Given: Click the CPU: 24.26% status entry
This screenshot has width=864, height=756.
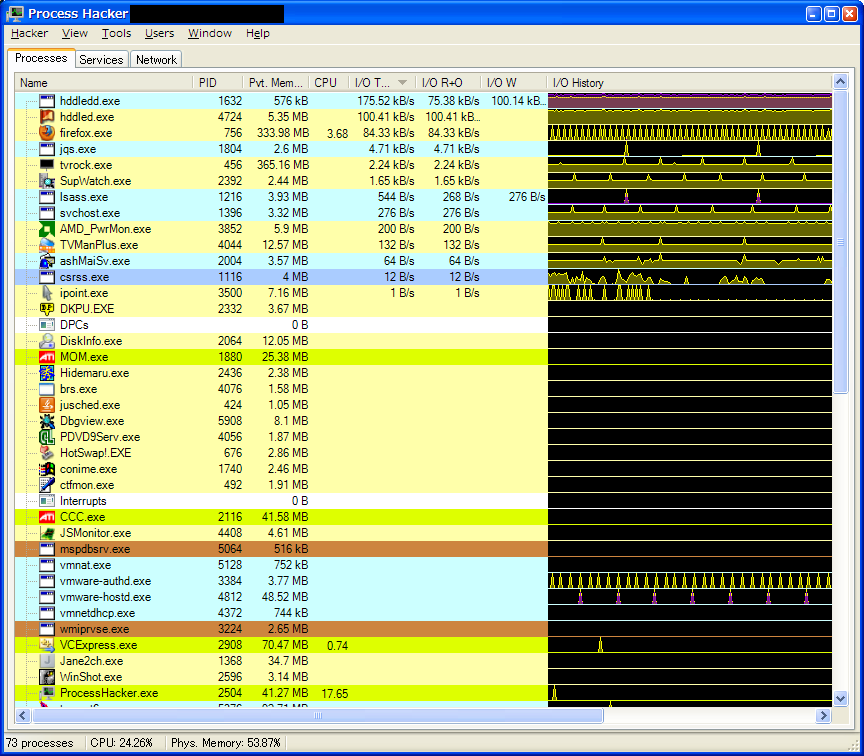Looking at the screenshot, I should (x=121, y=743).
